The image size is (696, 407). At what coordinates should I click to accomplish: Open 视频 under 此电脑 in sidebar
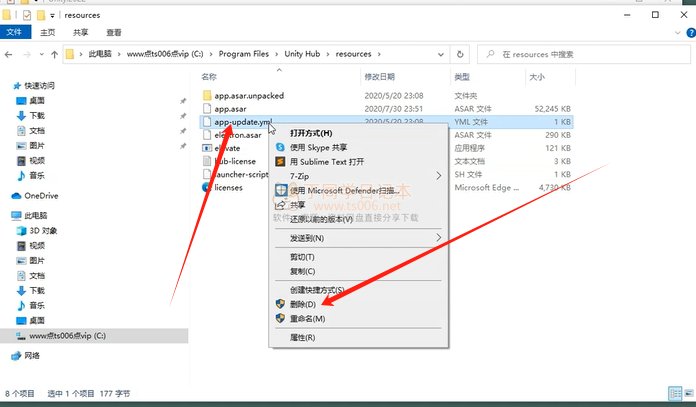37,246
